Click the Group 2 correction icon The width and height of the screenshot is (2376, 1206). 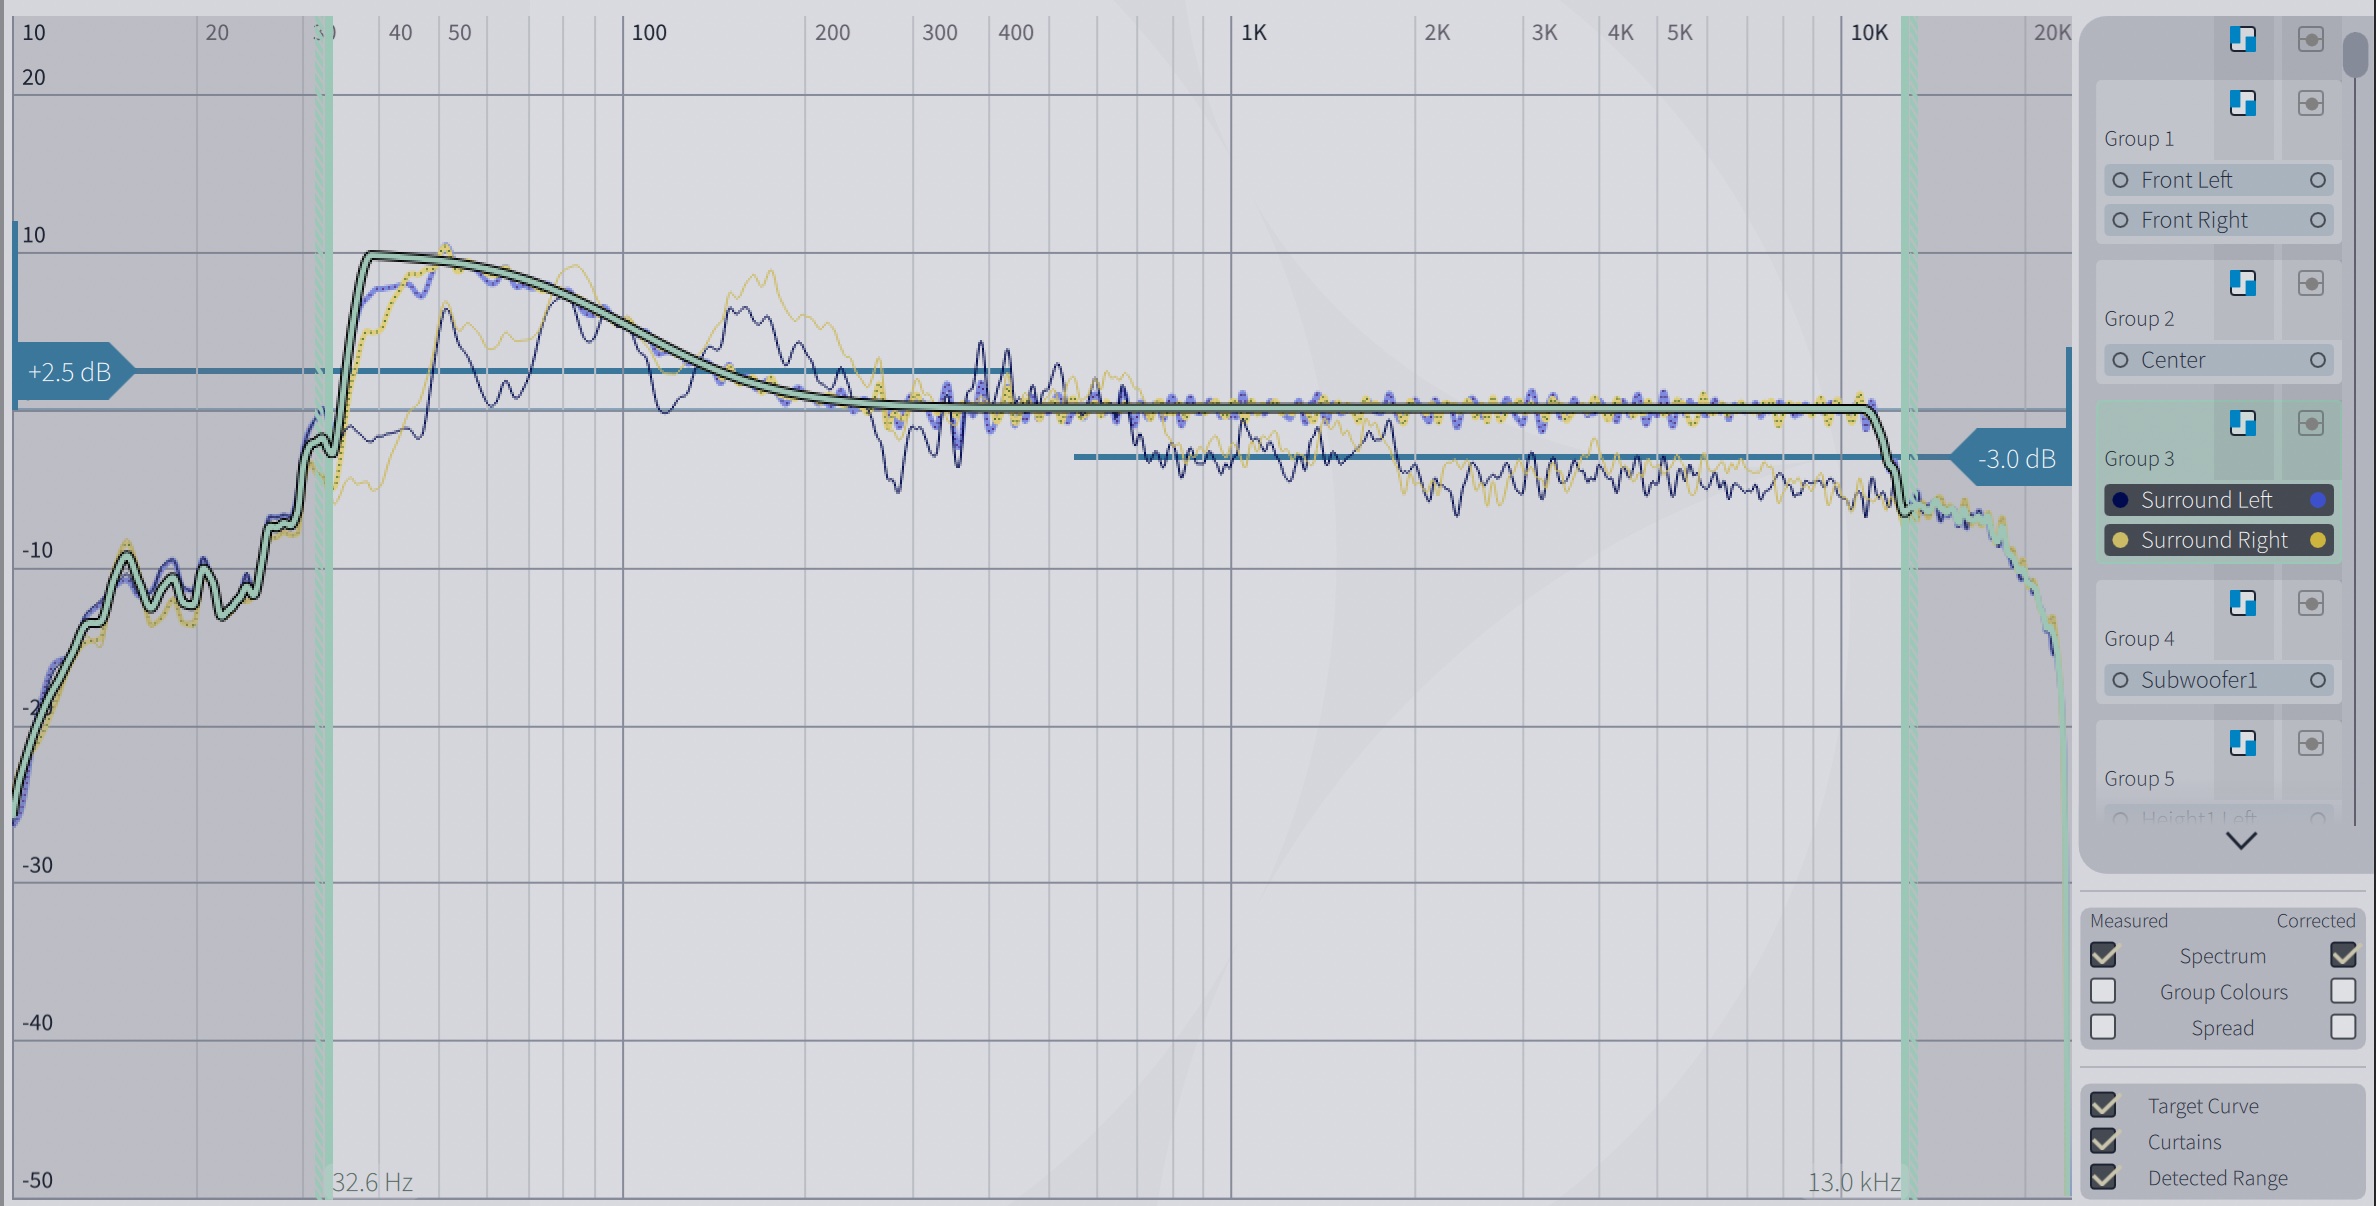(2242, 283)
